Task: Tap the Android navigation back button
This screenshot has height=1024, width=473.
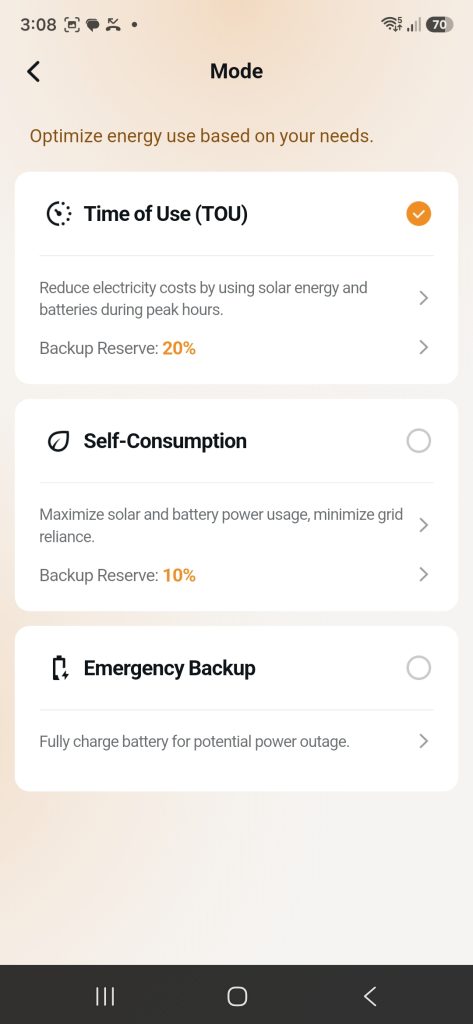Action: (370, 996)
